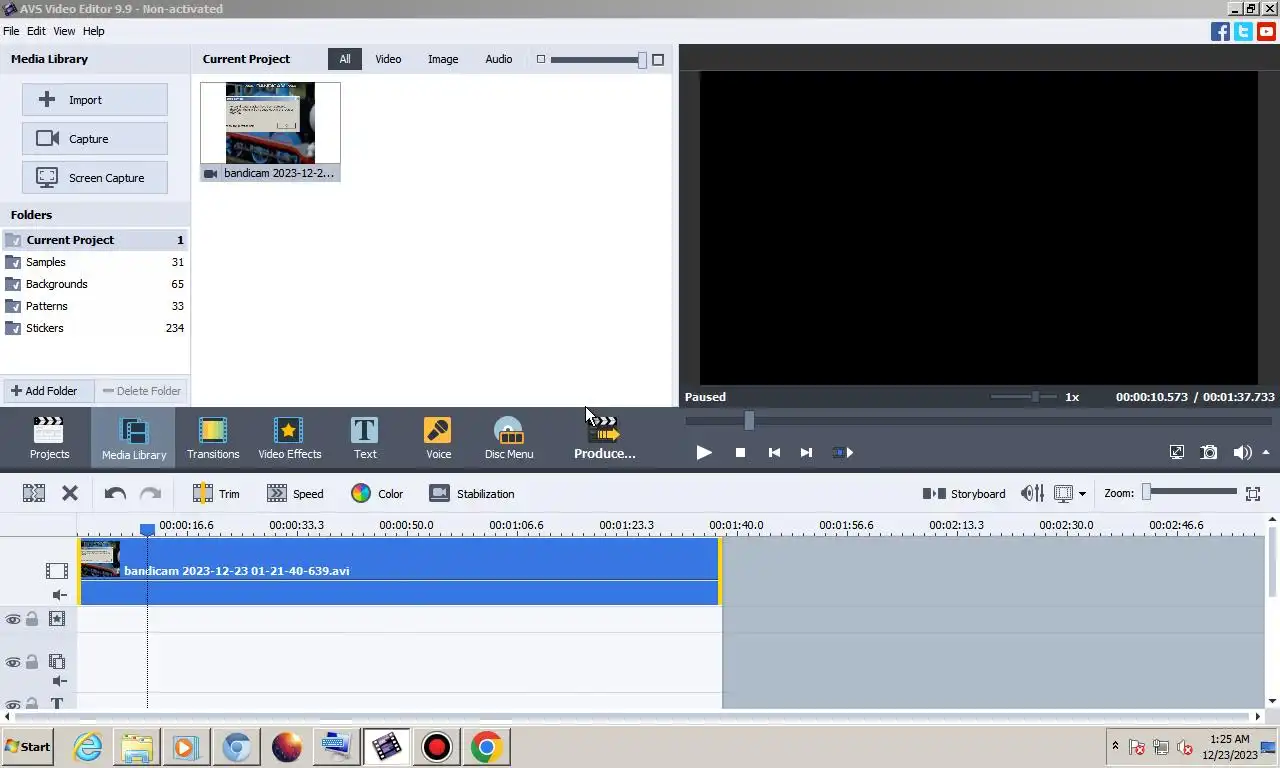The height and width of the screenshot is (768, 1280).
Task: Select the Samples folder
Action: pos(94,262)
